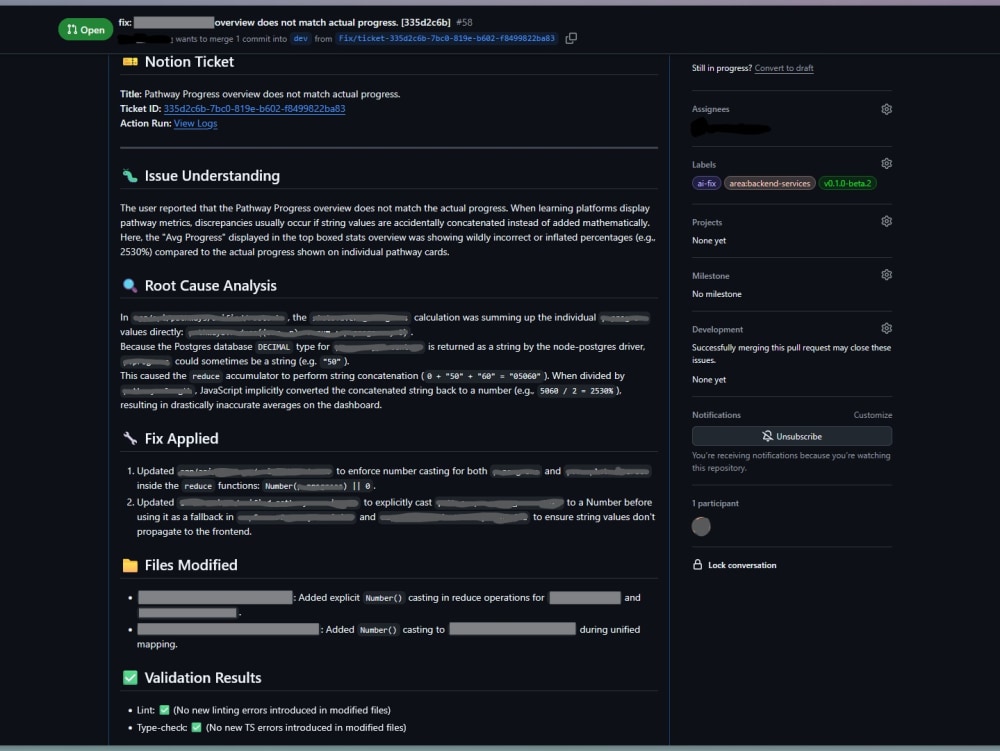The image size is (1000, 751).
Task: Click the Fix Applied heading
Action: pos(181,439)
